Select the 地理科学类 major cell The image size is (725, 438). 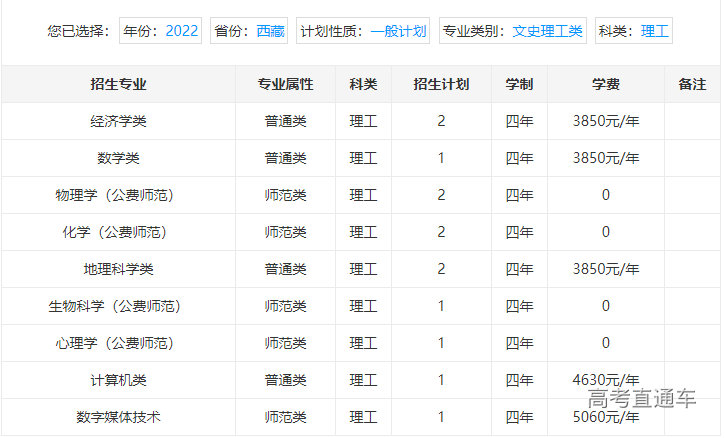tap(118, 269)
